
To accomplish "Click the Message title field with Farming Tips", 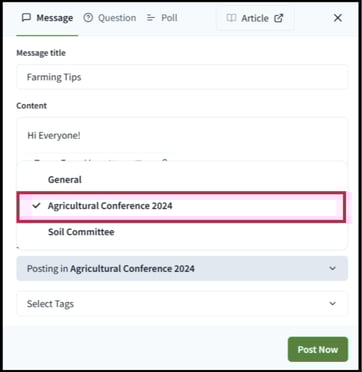I will (x=182, y=77).
